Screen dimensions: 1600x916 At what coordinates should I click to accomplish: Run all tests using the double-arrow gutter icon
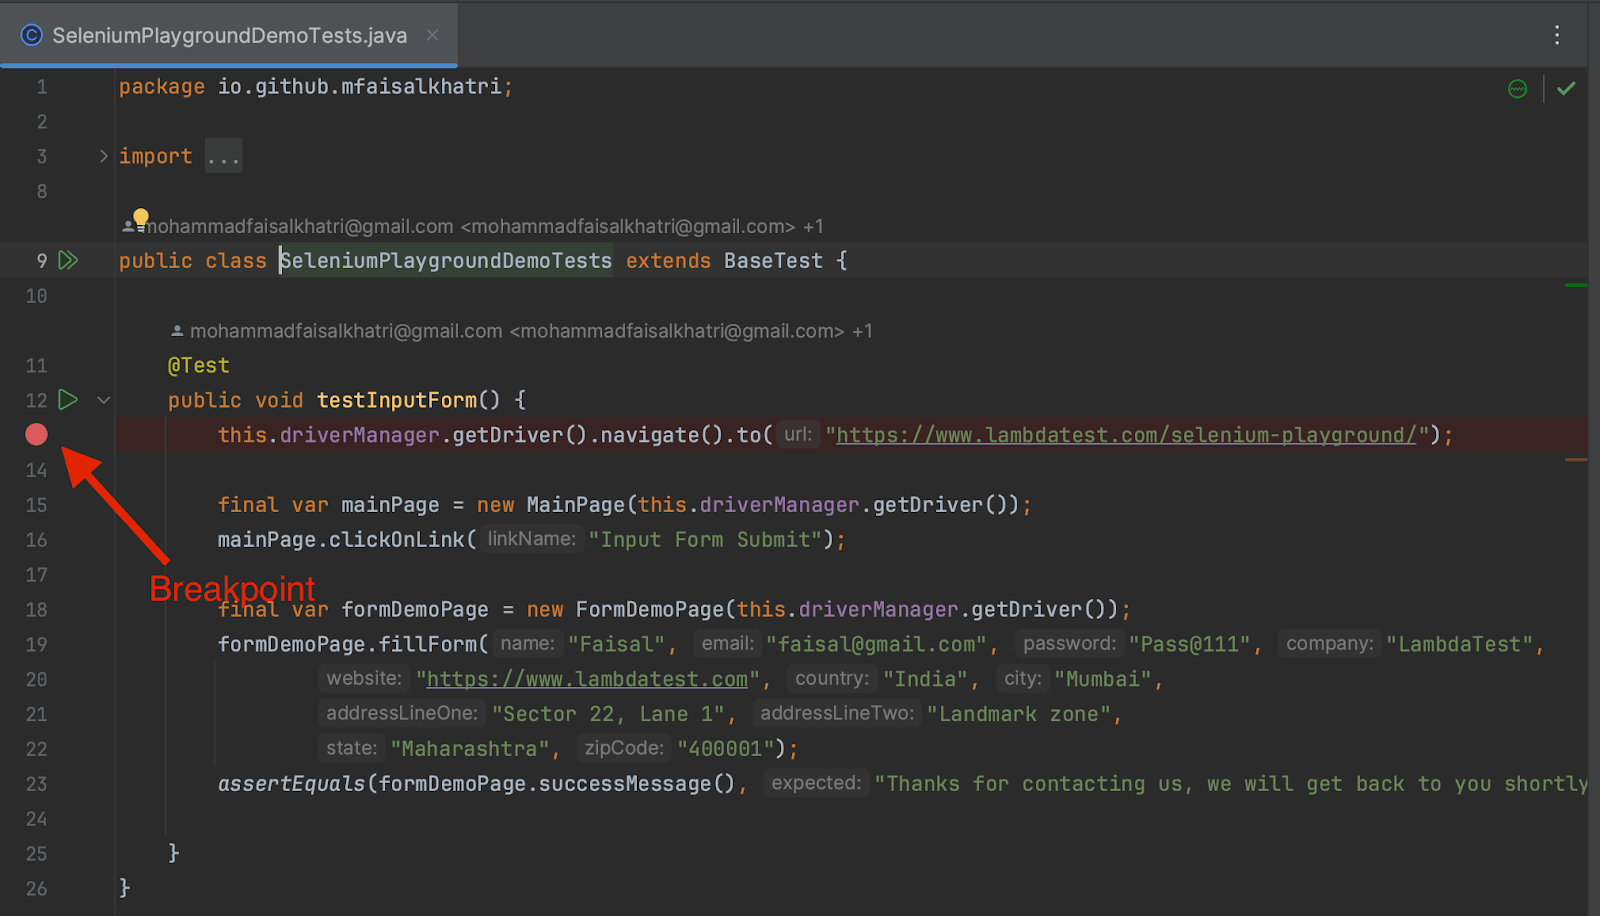[68, 260]
